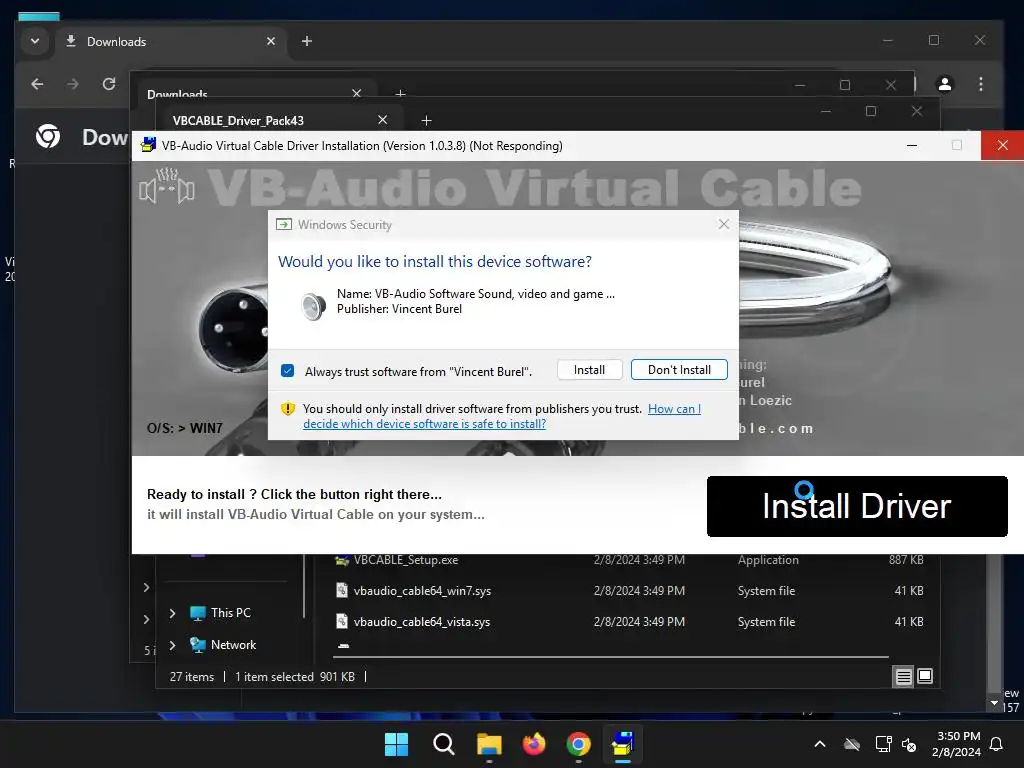Expand Network in navigation pane
The height and width of the screenshot is (768, 1024).
(172, 645)
